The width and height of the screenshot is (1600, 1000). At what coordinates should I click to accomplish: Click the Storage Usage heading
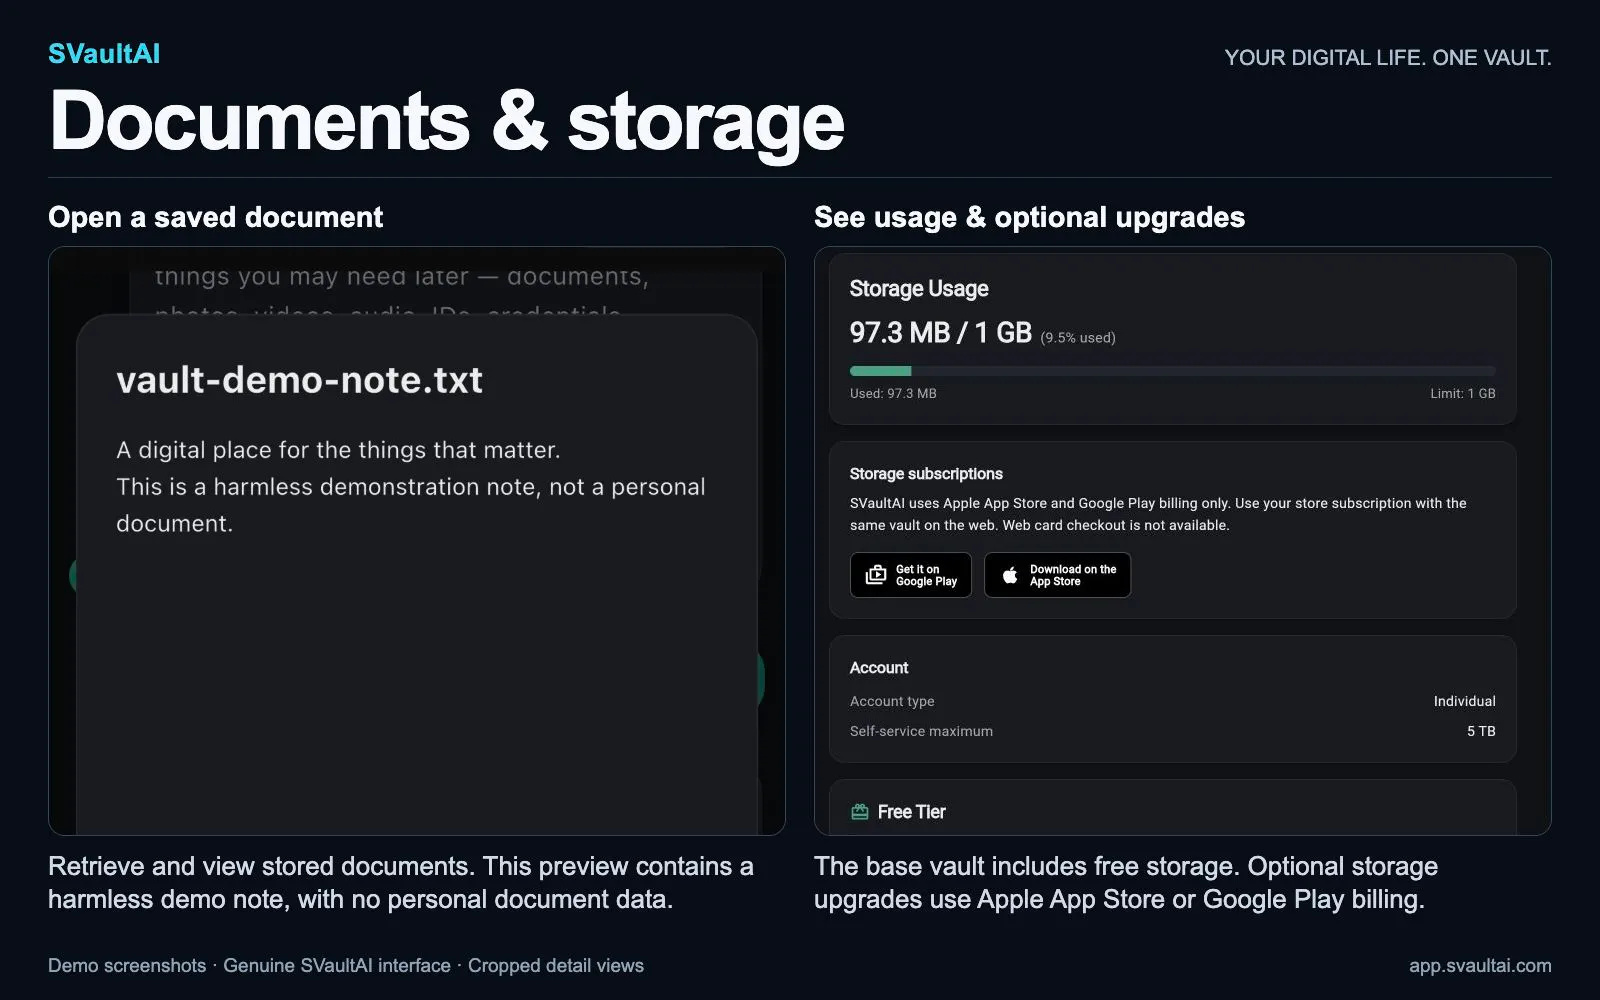point(918,289)
